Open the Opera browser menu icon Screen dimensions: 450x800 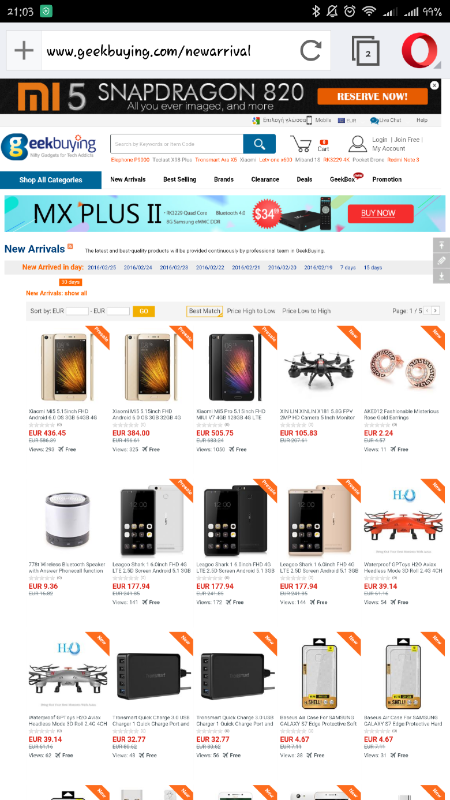[420, 51]
